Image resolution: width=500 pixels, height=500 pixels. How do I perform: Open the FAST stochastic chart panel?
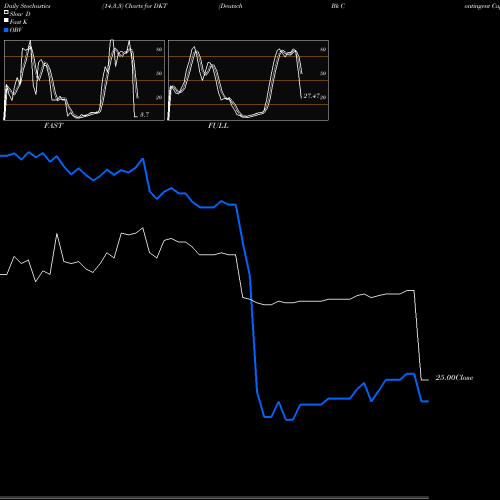pyautogui.click(x=84, y=80)
